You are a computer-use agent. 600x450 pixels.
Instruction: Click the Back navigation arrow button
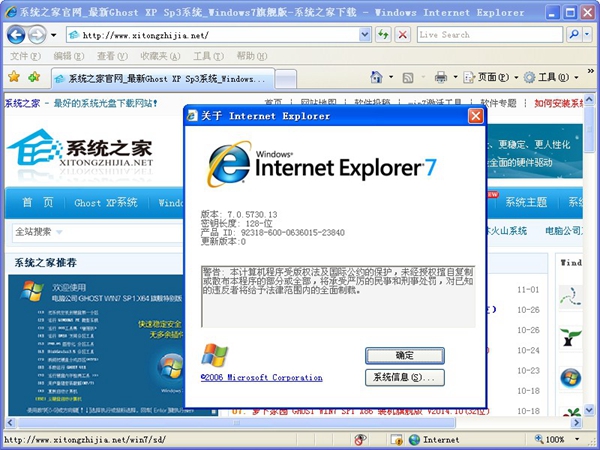click(15, 34)
